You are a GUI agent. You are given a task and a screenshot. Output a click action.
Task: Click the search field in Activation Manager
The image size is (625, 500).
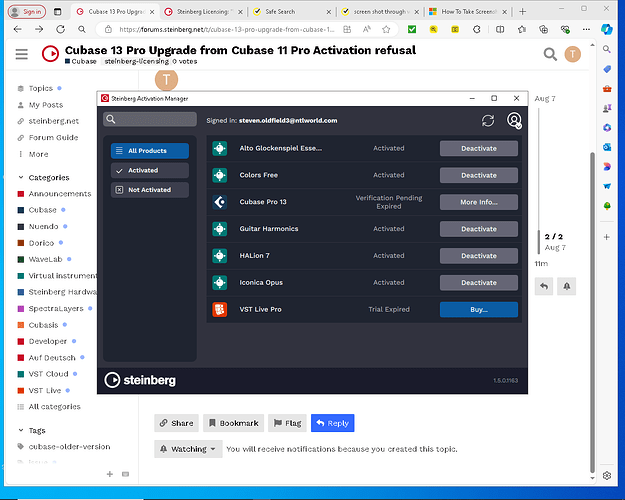click(150, 119)
